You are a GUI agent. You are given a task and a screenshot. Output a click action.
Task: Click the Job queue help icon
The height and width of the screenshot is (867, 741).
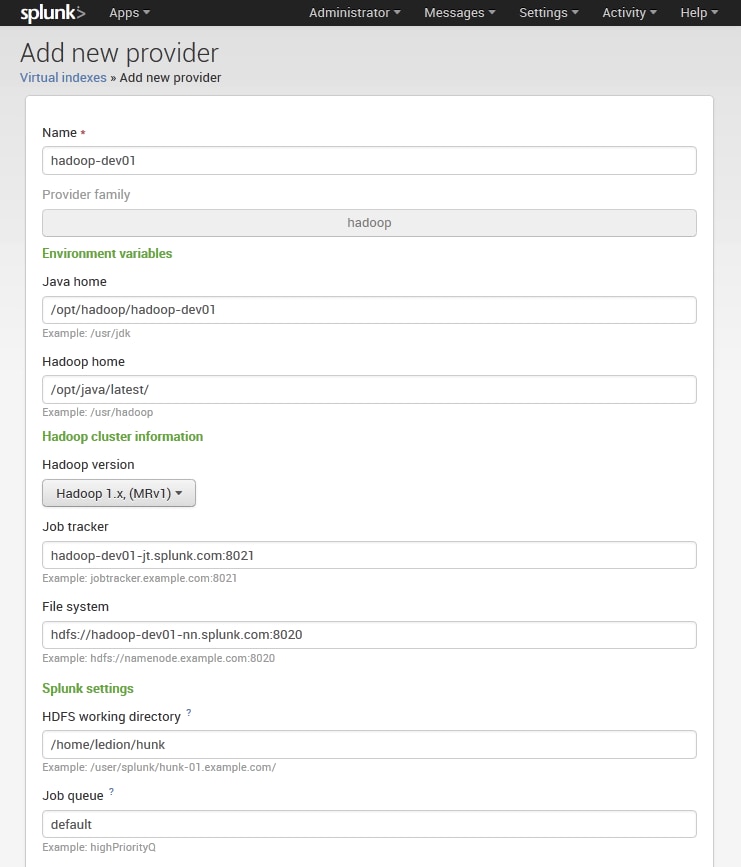tap(111, 792)
